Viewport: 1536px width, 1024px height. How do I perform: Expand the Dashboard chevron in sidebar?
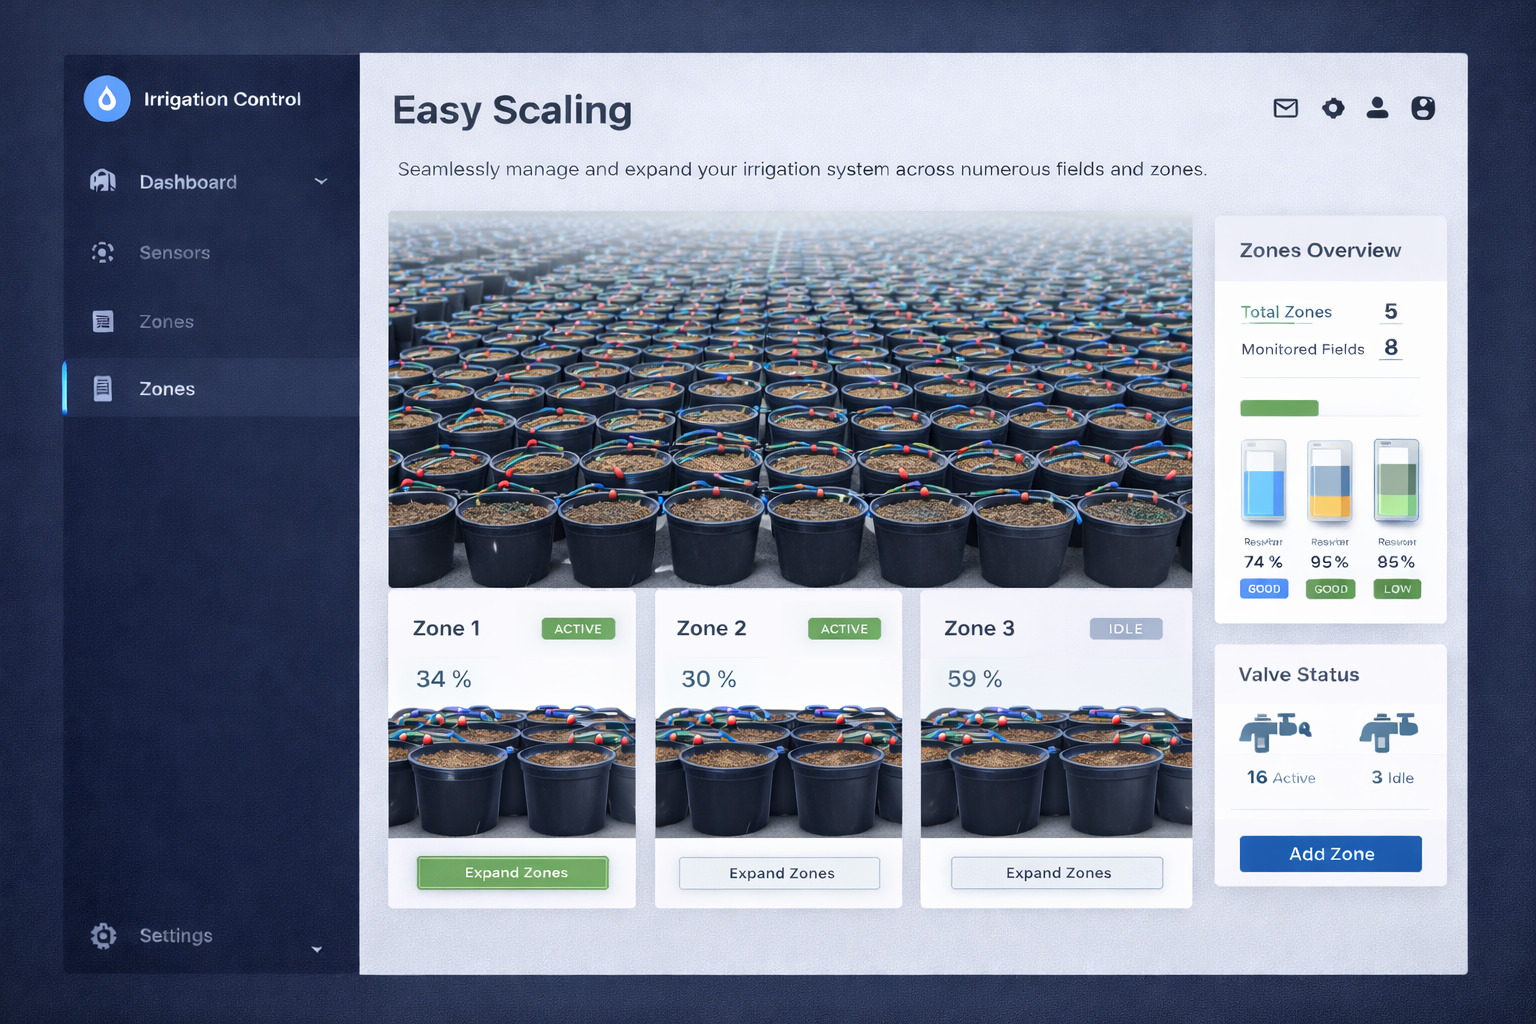321,181
